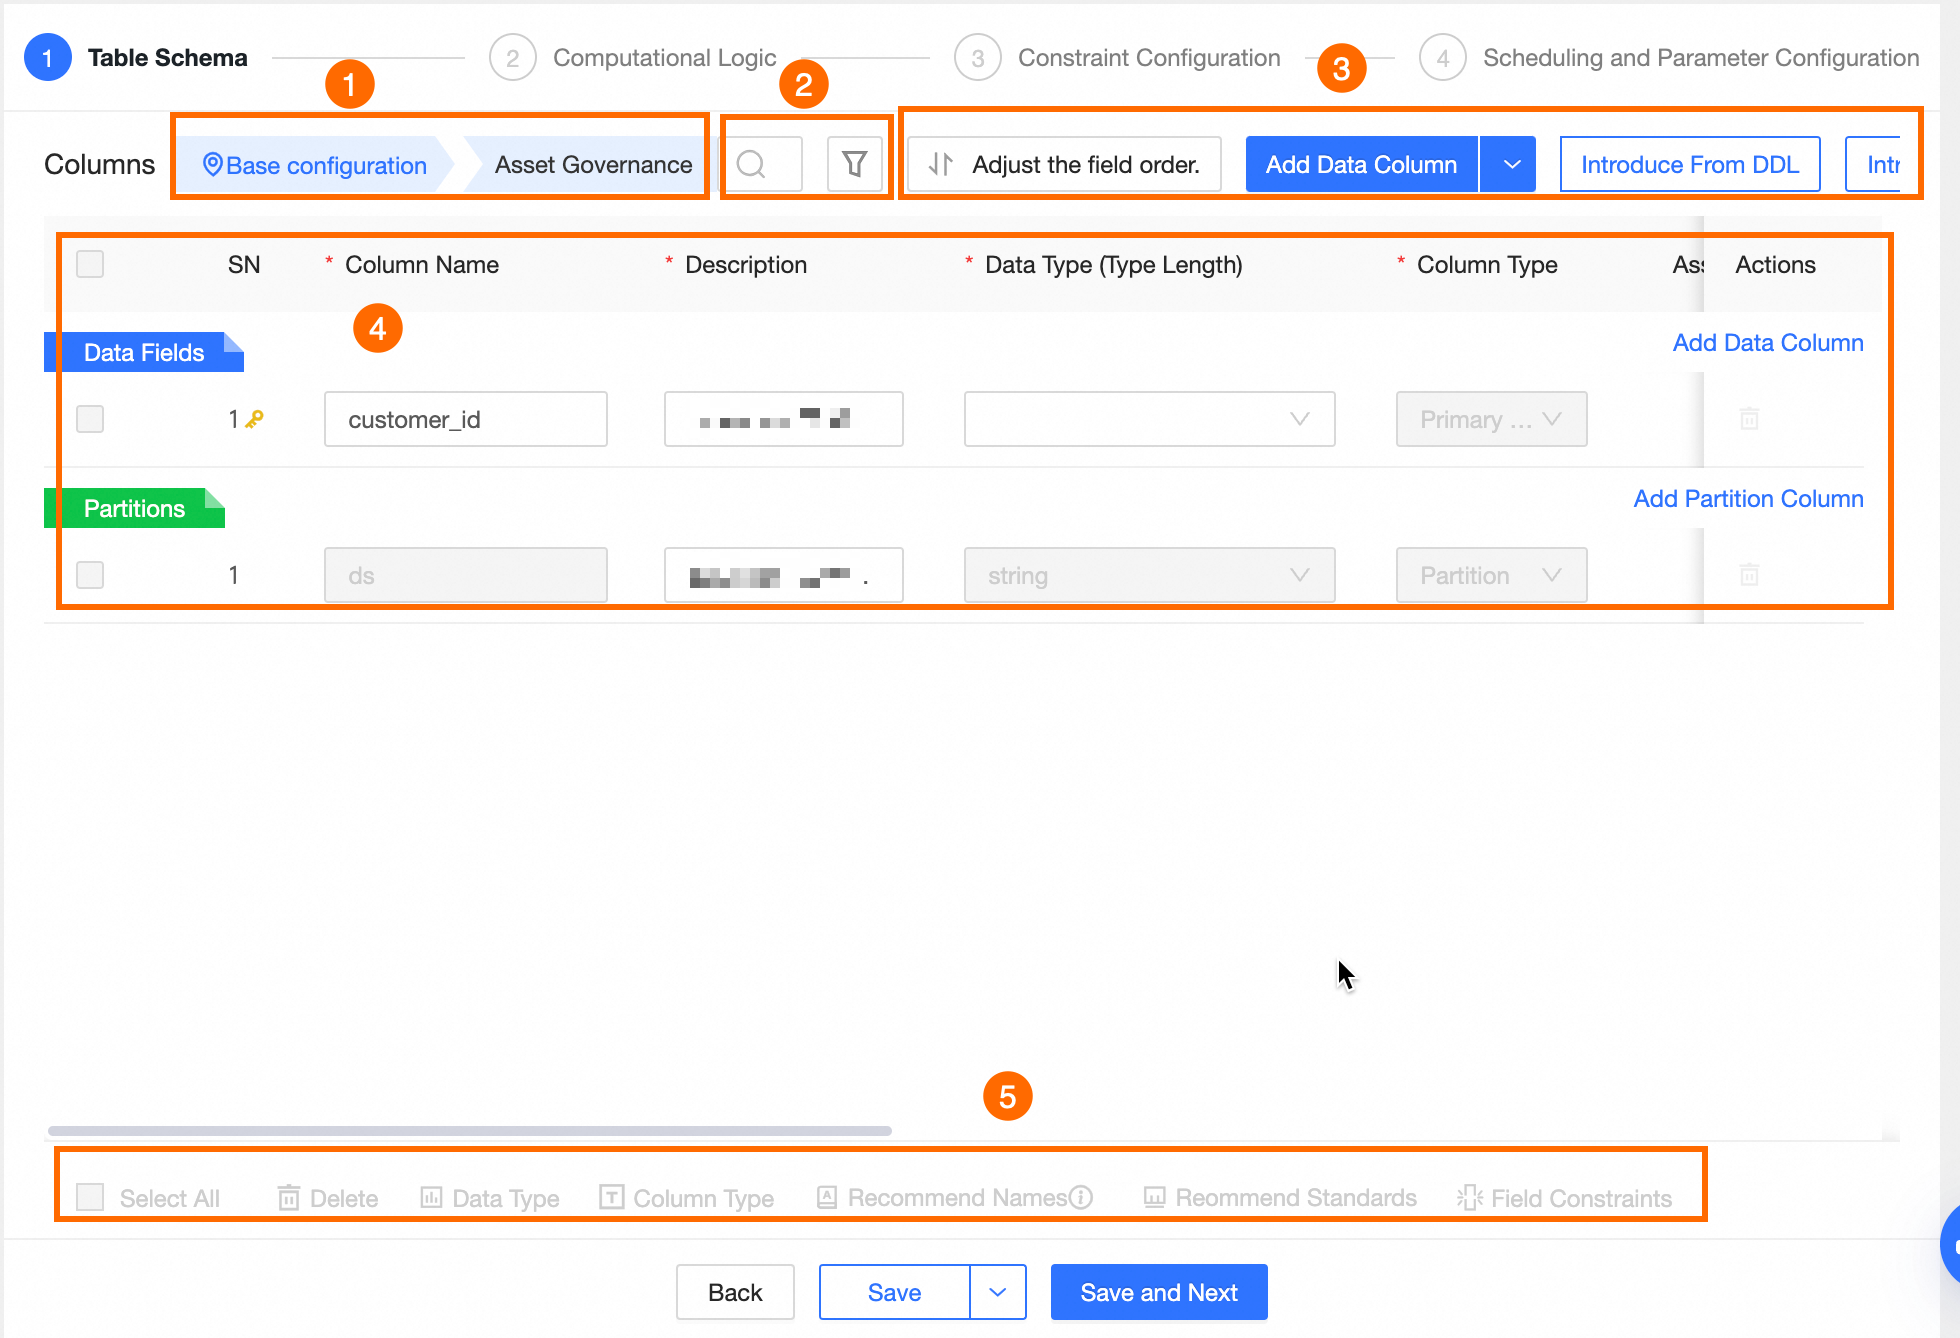Click the Delete bulk action

point(328,1198)
